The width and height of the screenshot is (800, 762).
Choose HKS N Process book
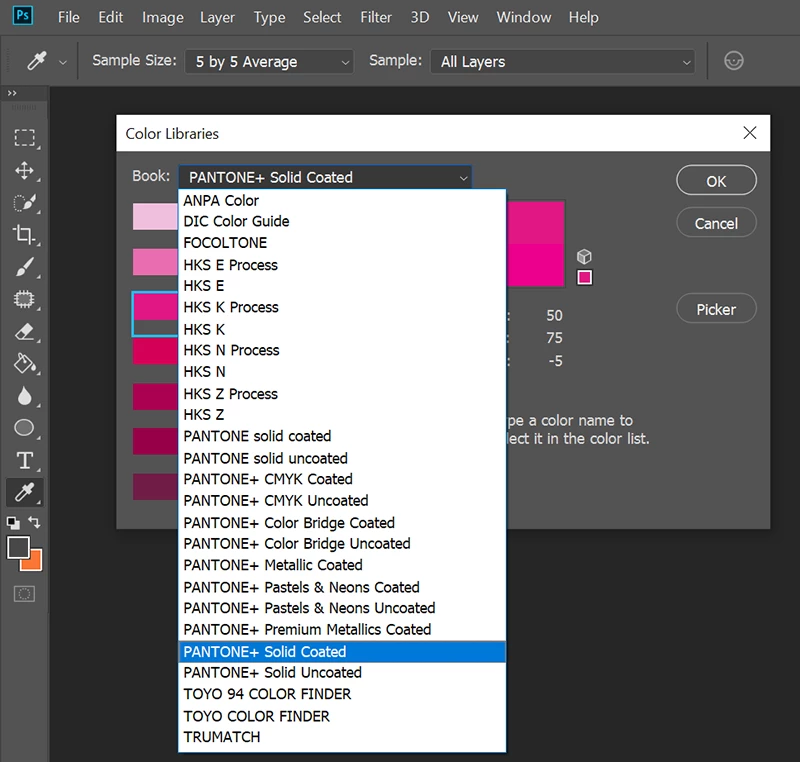pos(342,350)
